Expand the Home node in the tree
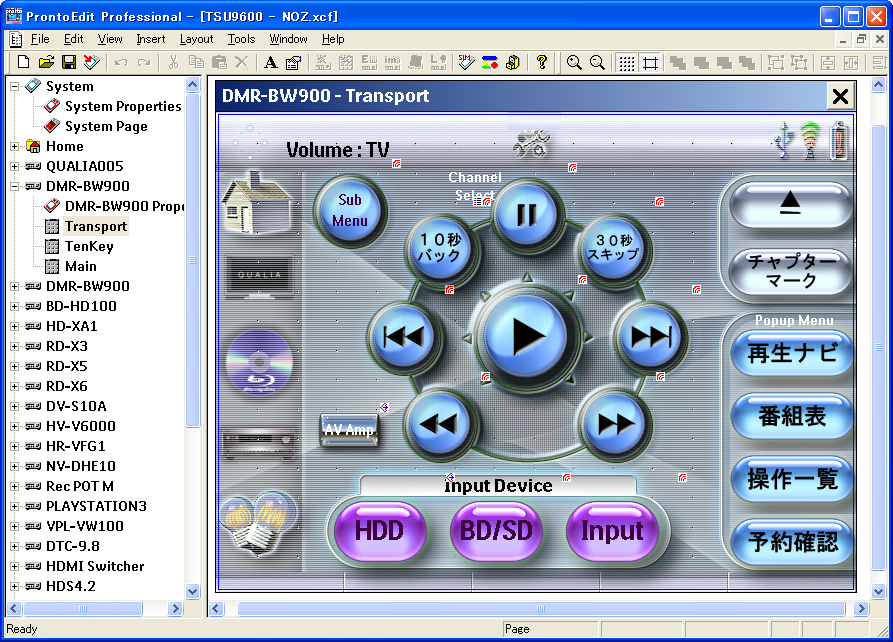893x642 pixels. tap(15, 147)
